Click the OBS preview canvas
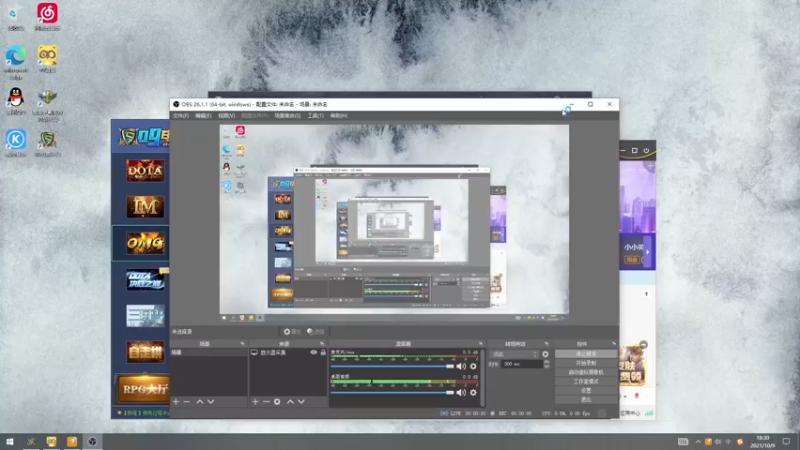The width and height of the screenshot is (800, 450). pyautogui.click(x=394, y=223)
